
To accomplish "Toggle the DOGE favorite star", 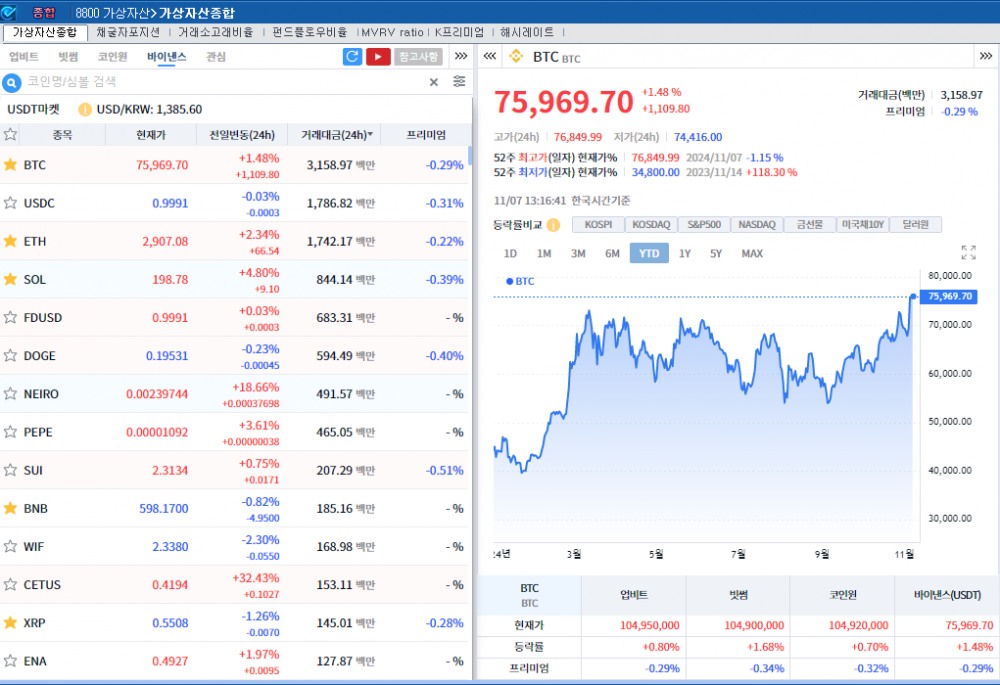I will point(12,355).
